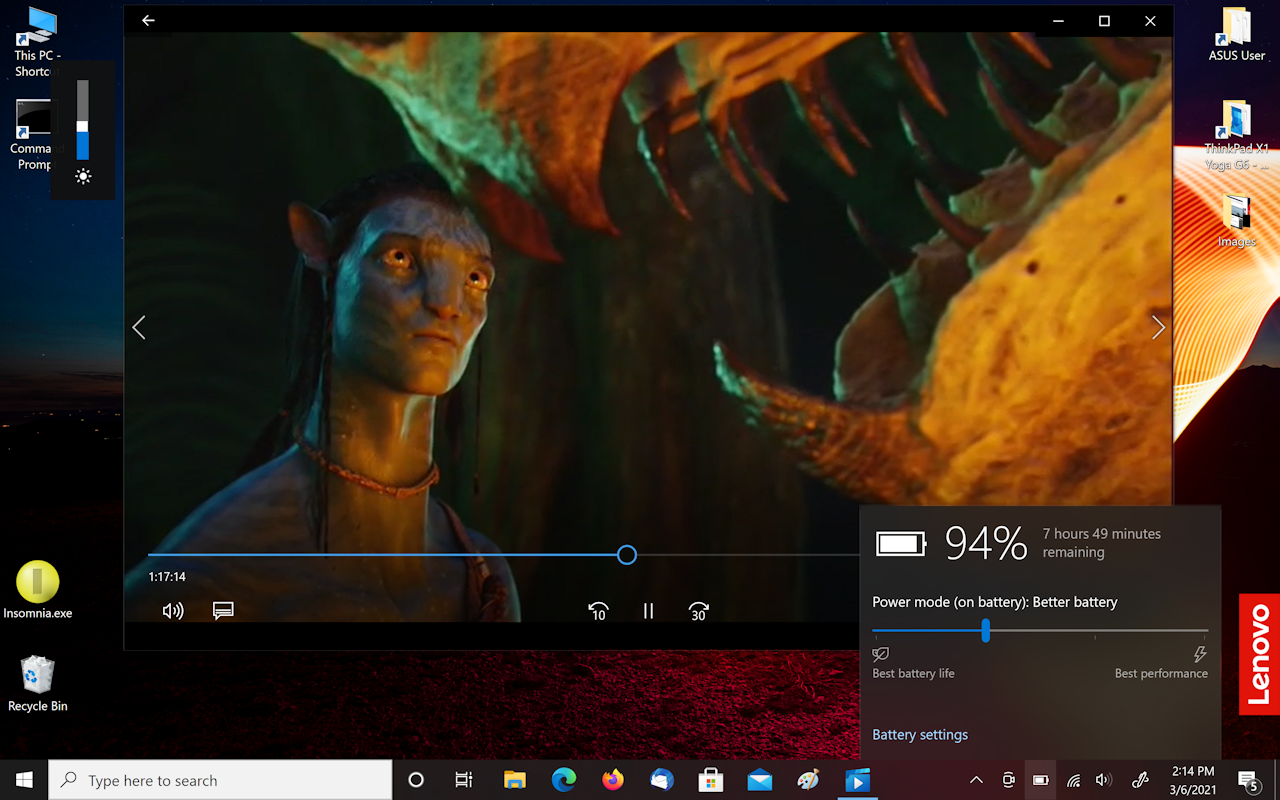Go back using the player's back arrow
The image size is (1280, 800).
pyautogui.click(x=148, y=20)
